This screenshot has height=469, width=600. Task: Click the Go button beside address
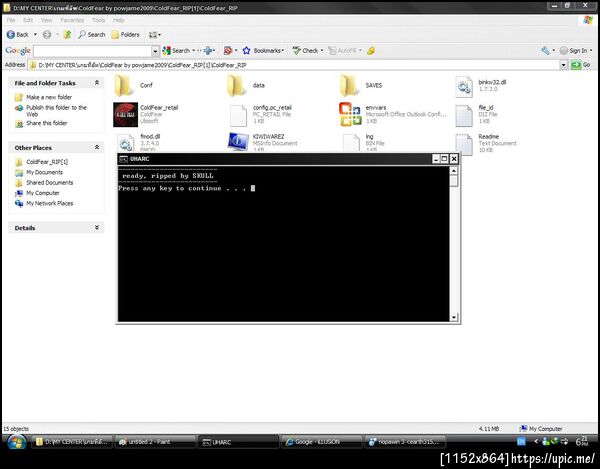pos(581,65)
